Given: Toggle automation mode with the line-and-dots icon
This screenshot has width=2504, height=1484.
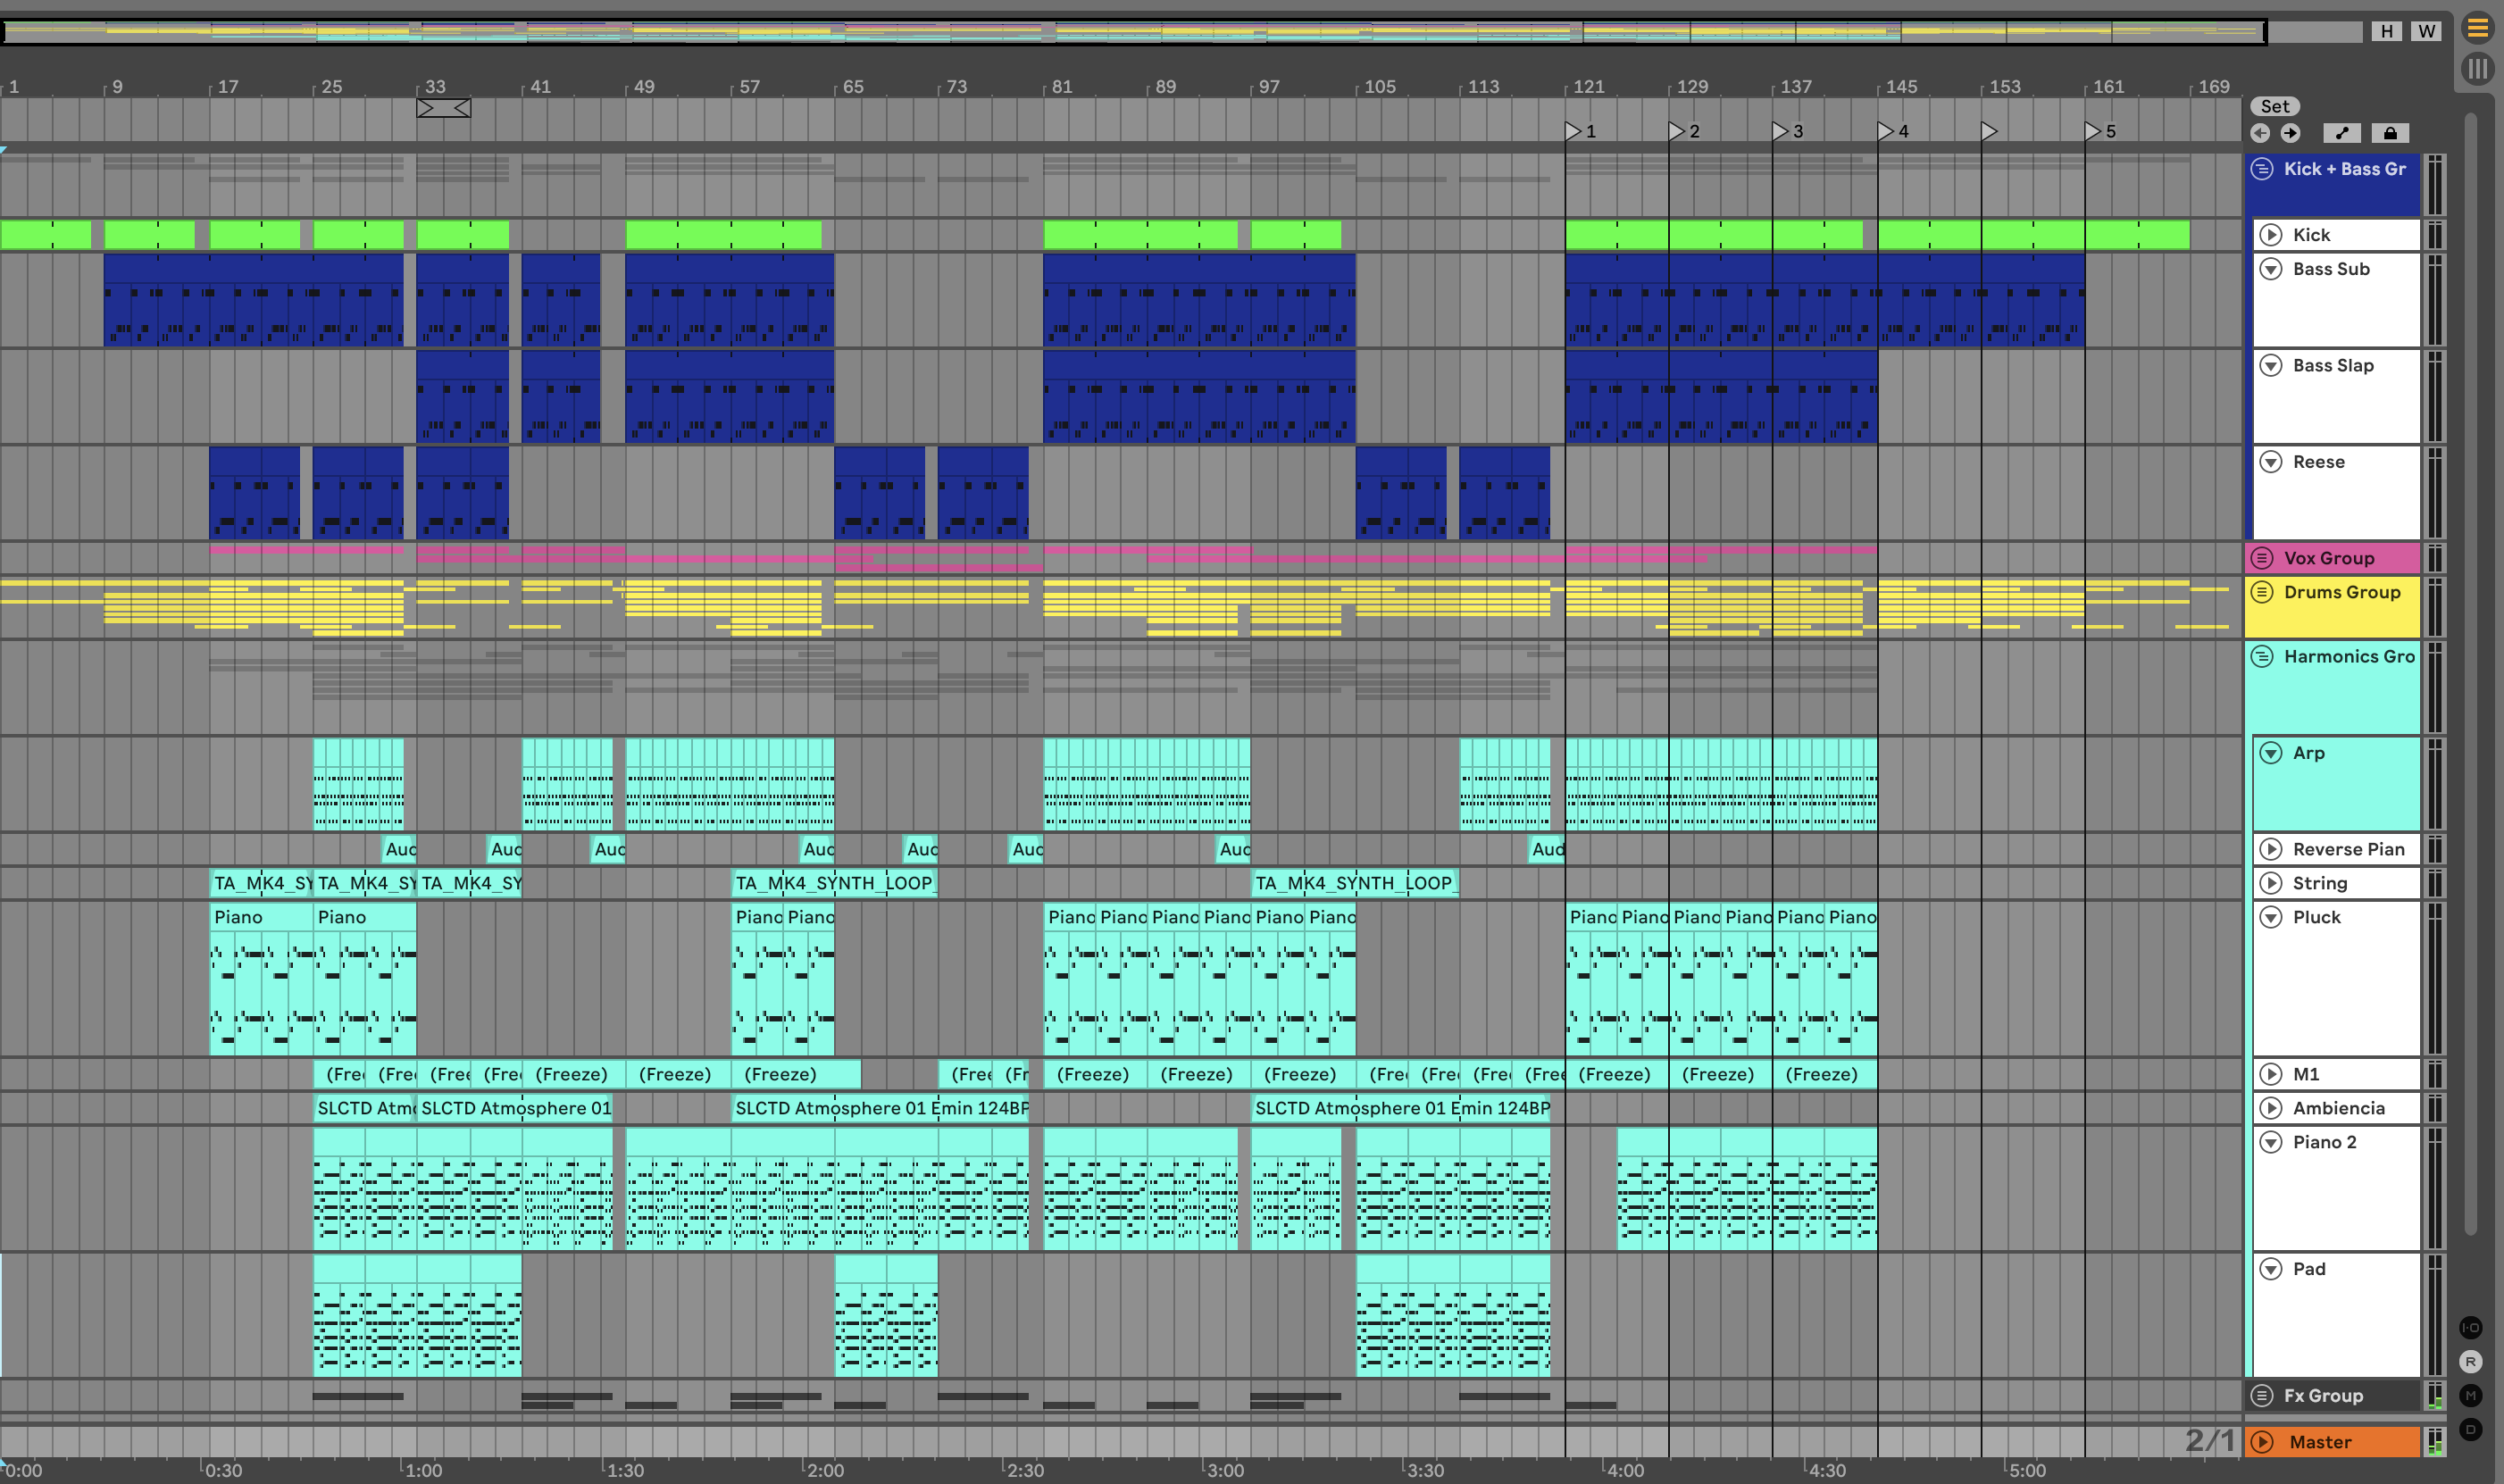Looking at the screenshot, I should point(2342,133).
